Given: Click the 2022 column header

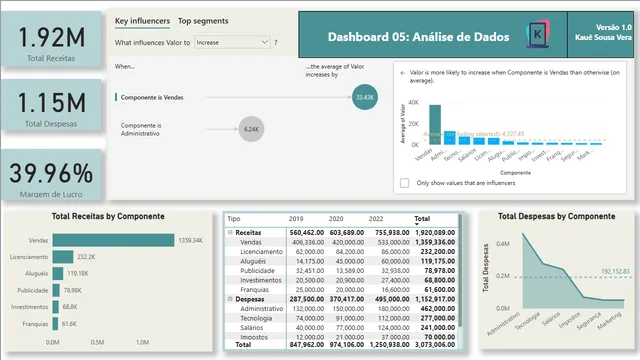Looking at the screenshot, I should pos(376,219).
